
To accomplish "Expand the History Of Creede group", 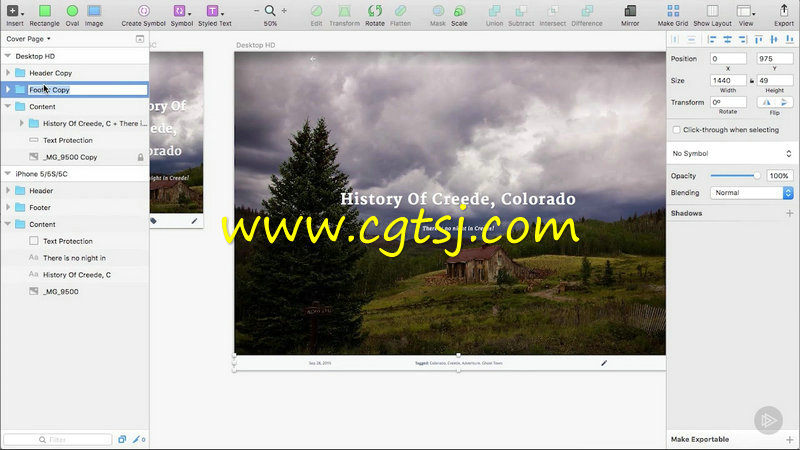I will (21, 123).
